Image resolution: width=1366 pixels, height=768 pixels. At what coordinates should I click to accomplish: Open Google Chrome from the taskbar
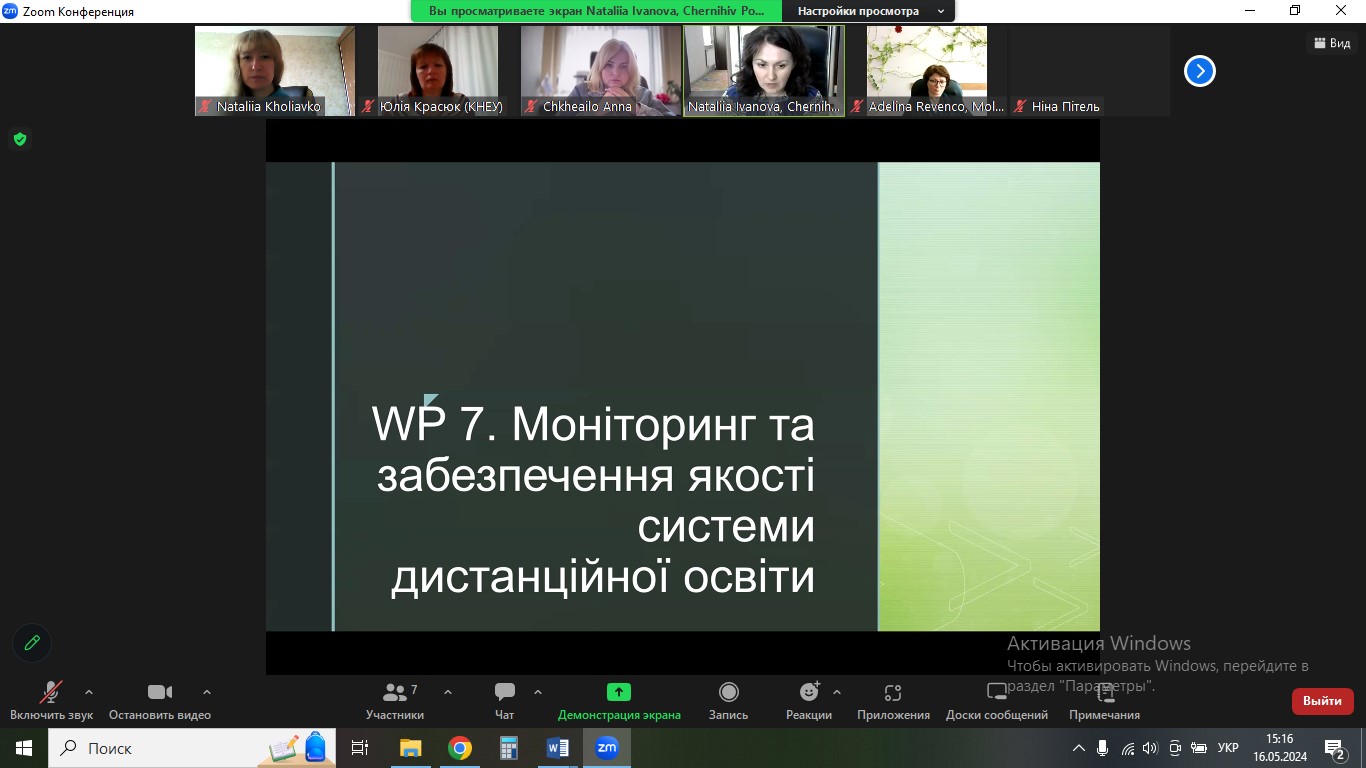point(460,748)
